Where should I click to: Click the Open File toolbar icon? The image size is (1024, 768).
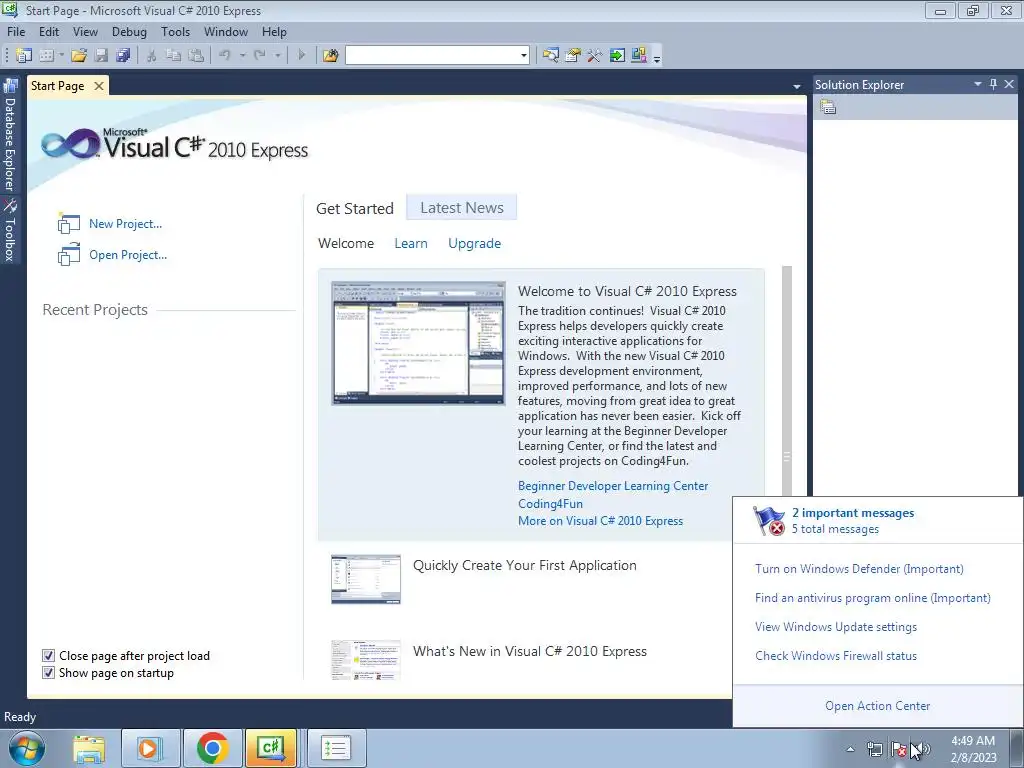click(x=79, y=56)
